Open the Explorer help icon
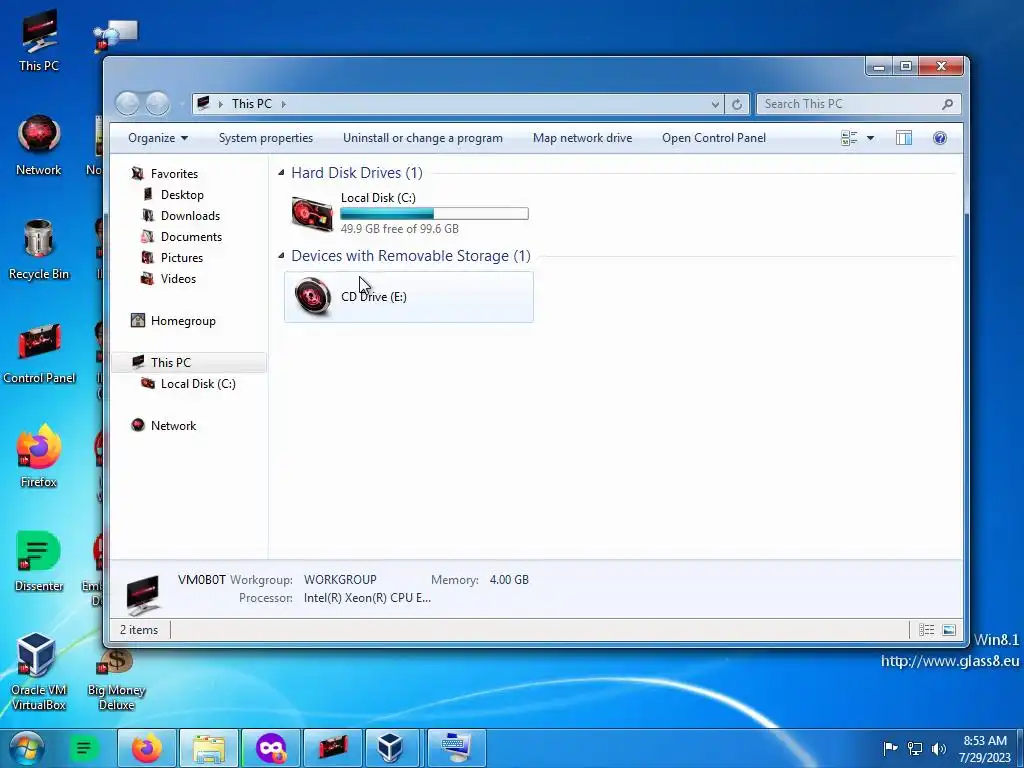Screen dimensions: 1024x768 click(x=940, y=138)
